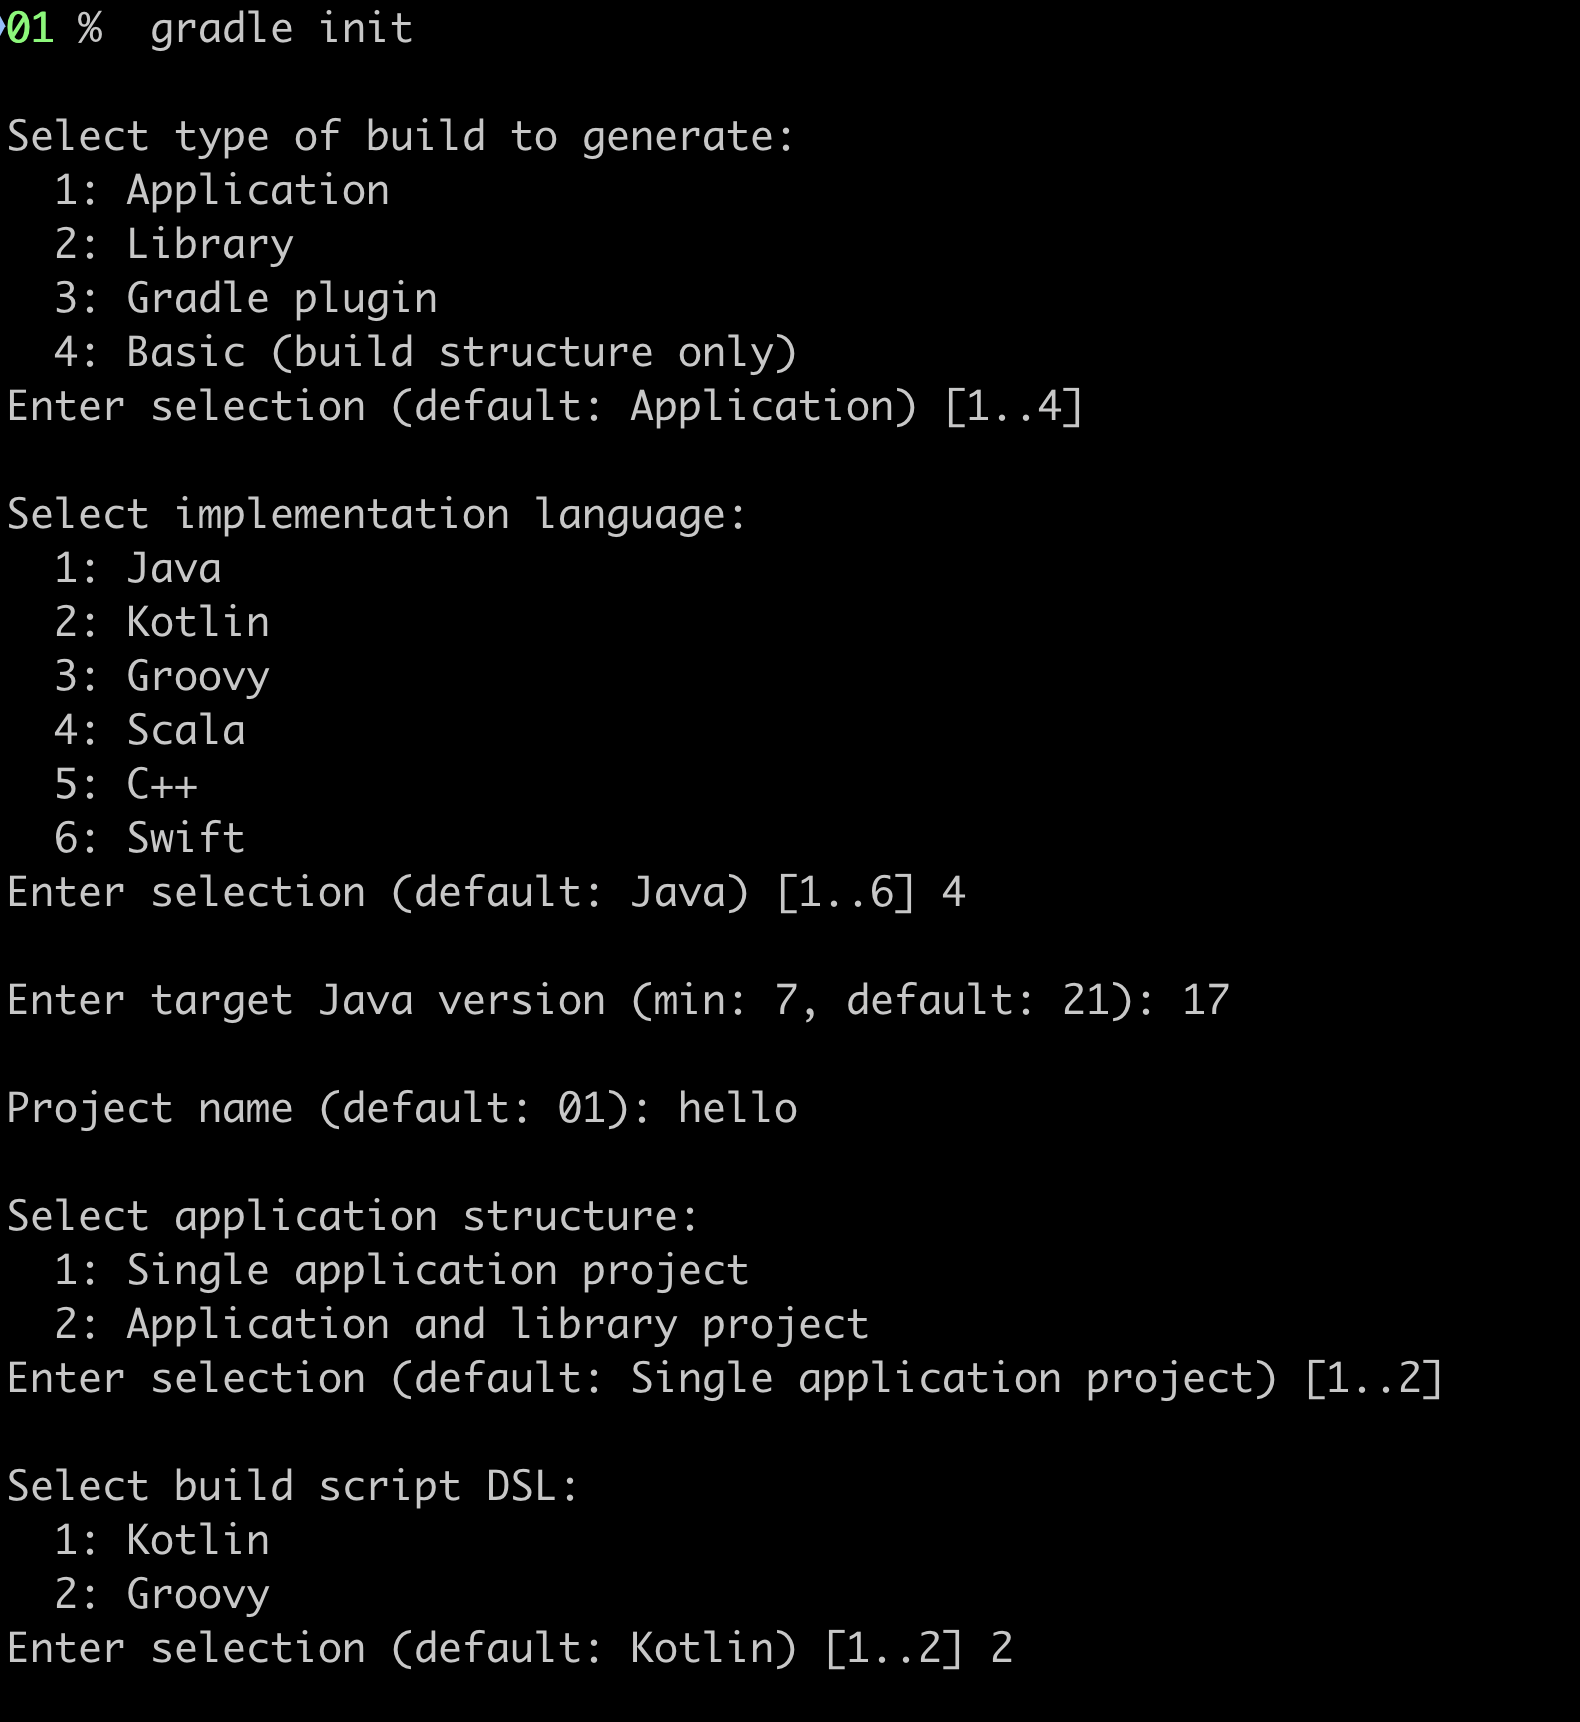Click the 'Single application project' option line
Viewport: 1580px width, 1722px height.
(x=401, y=1271)
